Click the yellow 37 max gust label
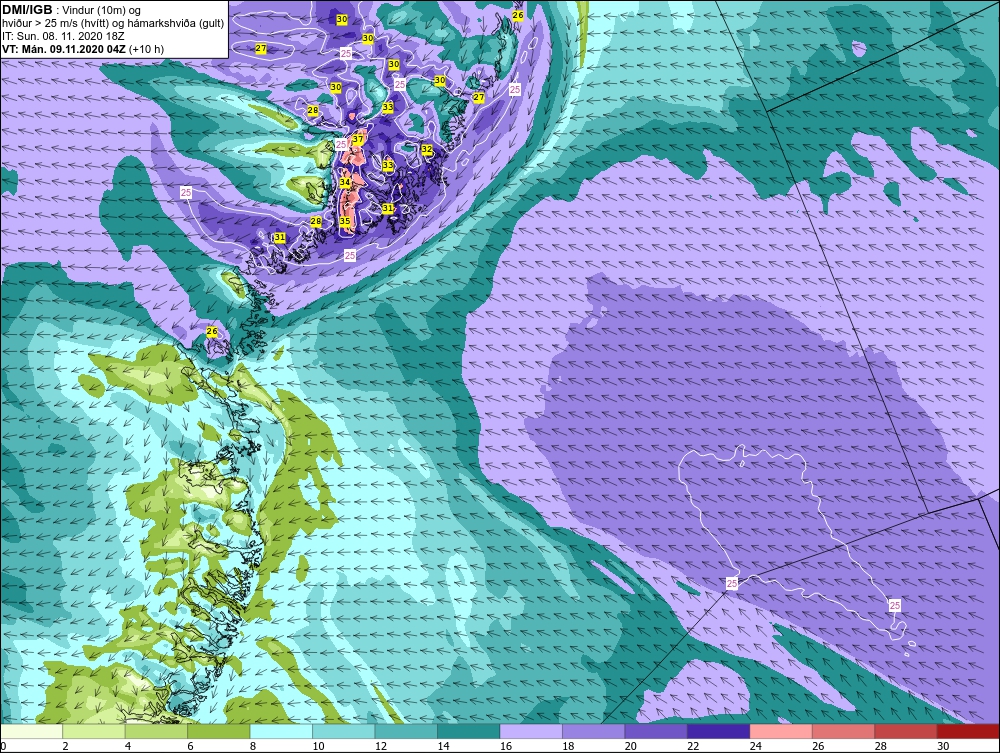Screen dimensions: 1000x753 [358, 139]
